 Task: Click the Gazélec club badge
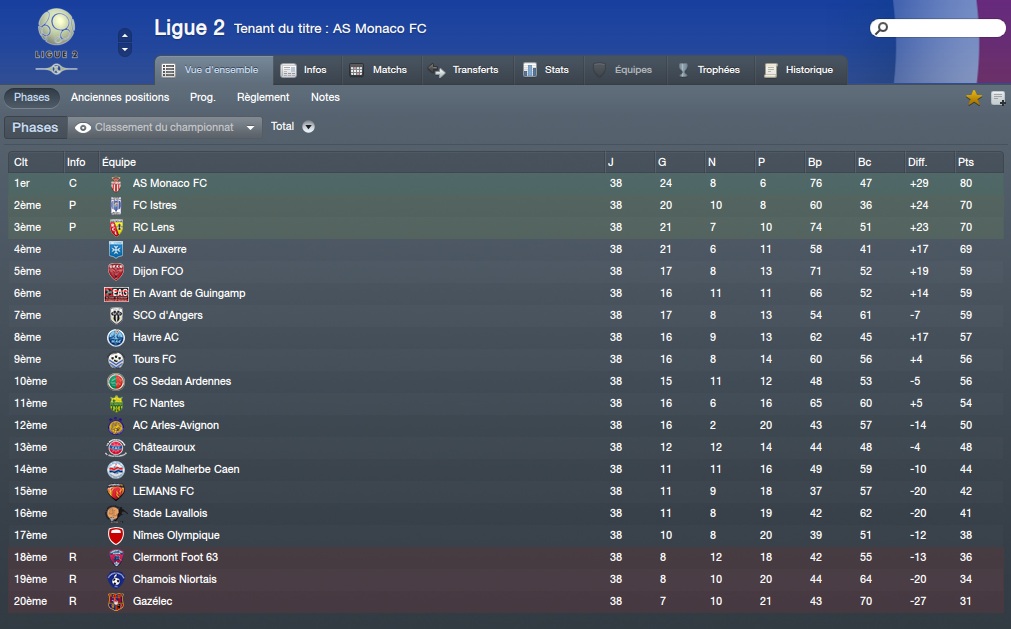tap(116, 601)
